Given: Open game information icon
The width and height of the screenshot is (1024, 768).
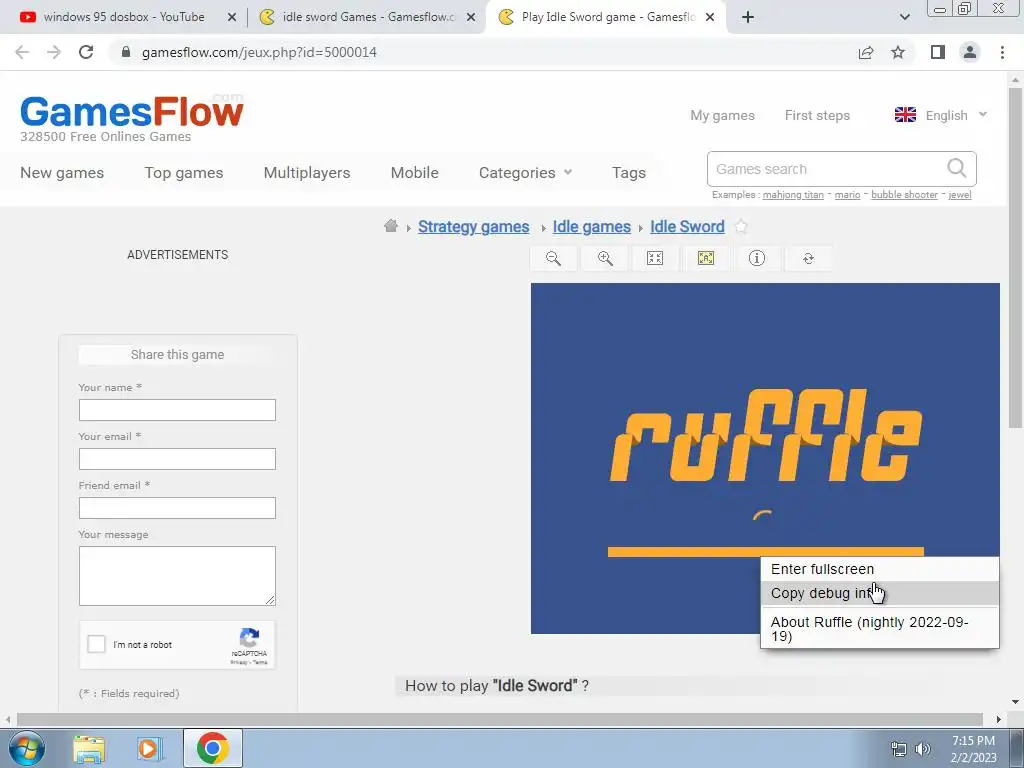Looking at the screenshot, I should (x=756, y=259).
